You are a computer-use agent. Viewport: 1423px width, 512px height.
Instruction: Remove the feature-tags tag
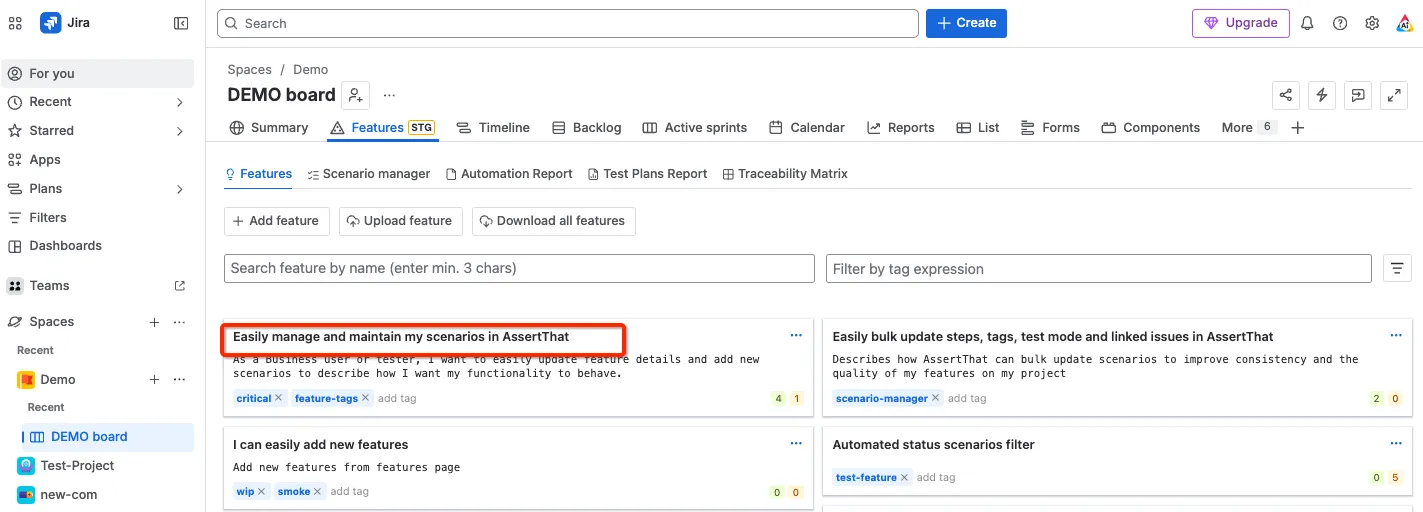(x=366, y=398)
